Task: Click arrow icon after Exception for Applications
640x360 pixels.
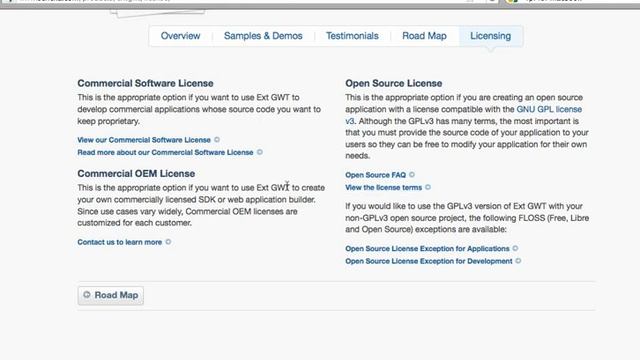Action: click(516, 248)
